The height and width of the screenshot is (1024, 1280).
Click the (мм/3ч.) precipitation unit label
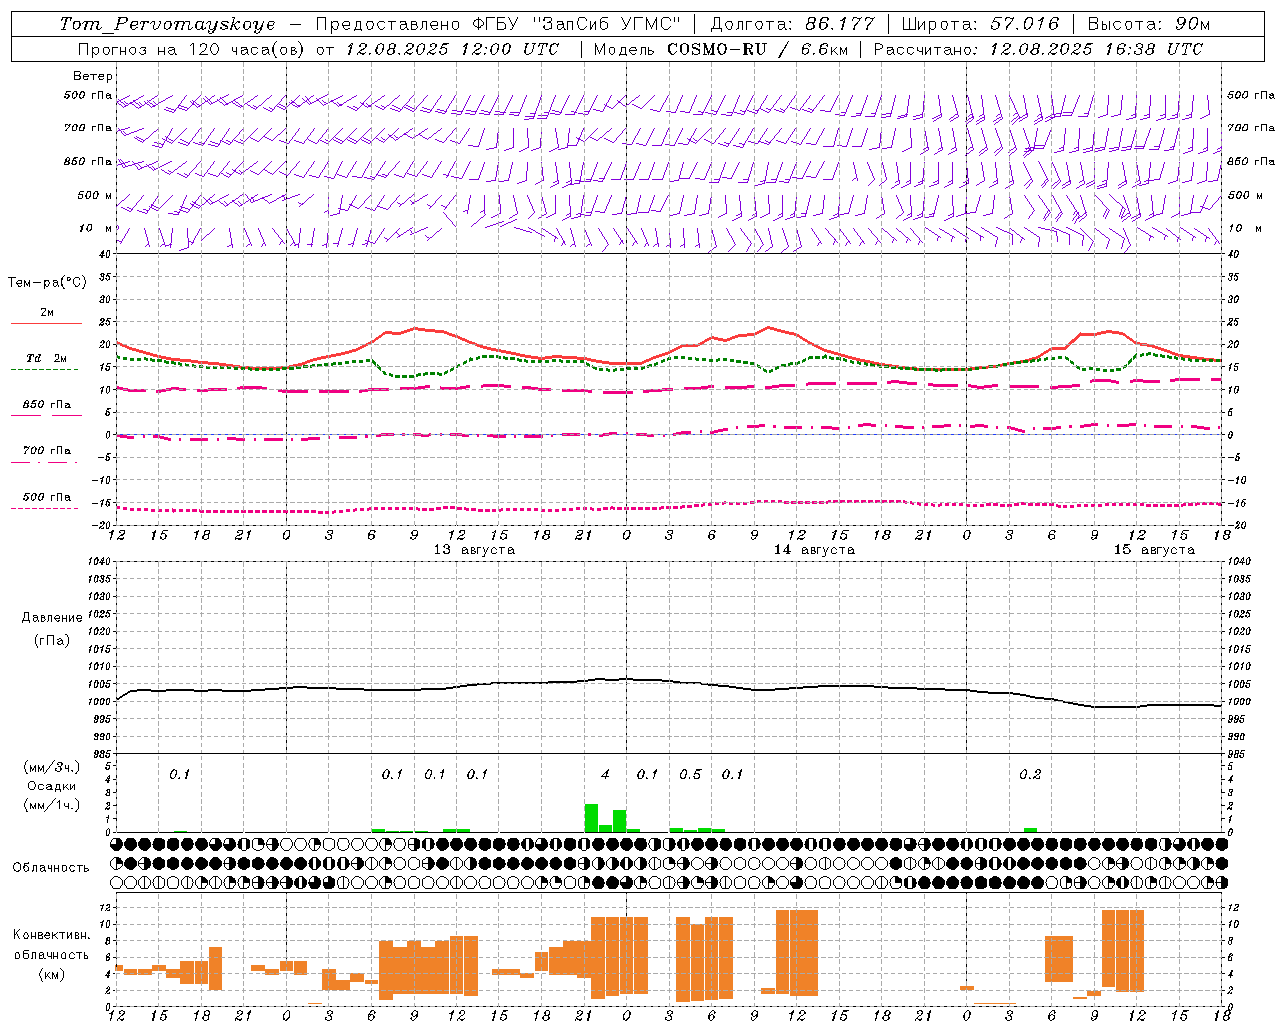point(51,767)
